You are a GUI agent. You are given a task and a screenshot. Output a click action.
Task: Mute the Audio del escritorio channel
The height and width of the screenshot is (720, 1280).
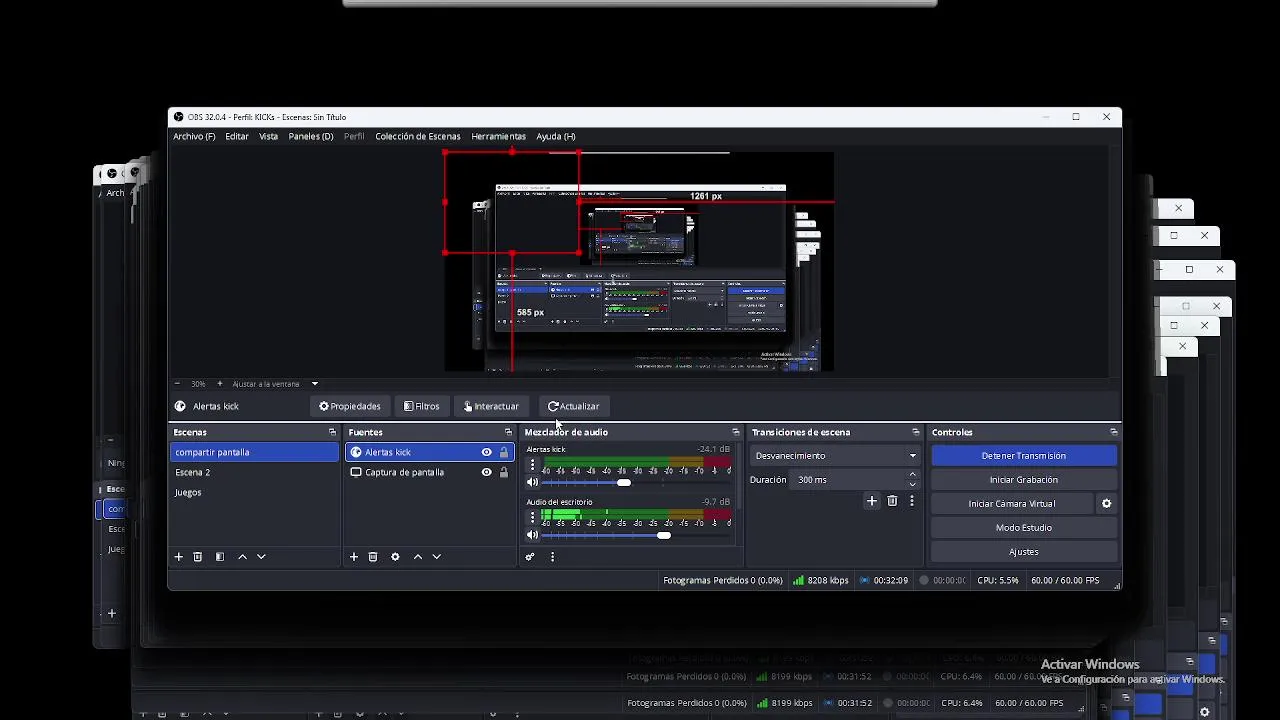coord(532,535)
